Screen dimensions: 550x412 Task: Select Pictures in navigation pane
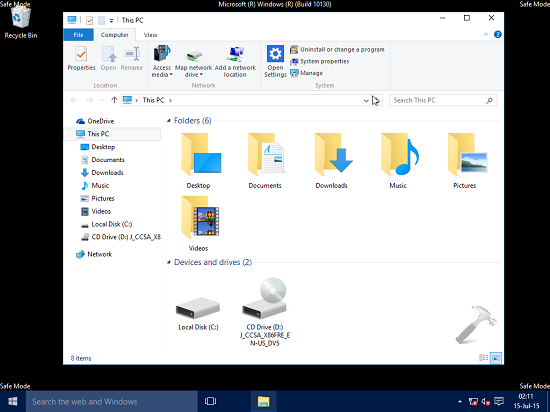pos(97,198)
